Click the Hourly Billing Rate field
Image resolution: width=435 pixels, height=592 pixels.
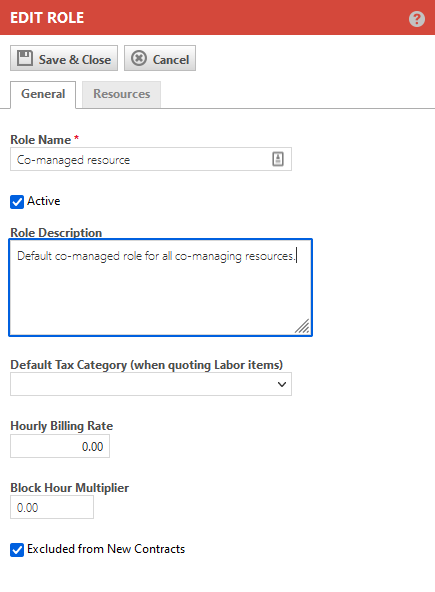[60, 446]
